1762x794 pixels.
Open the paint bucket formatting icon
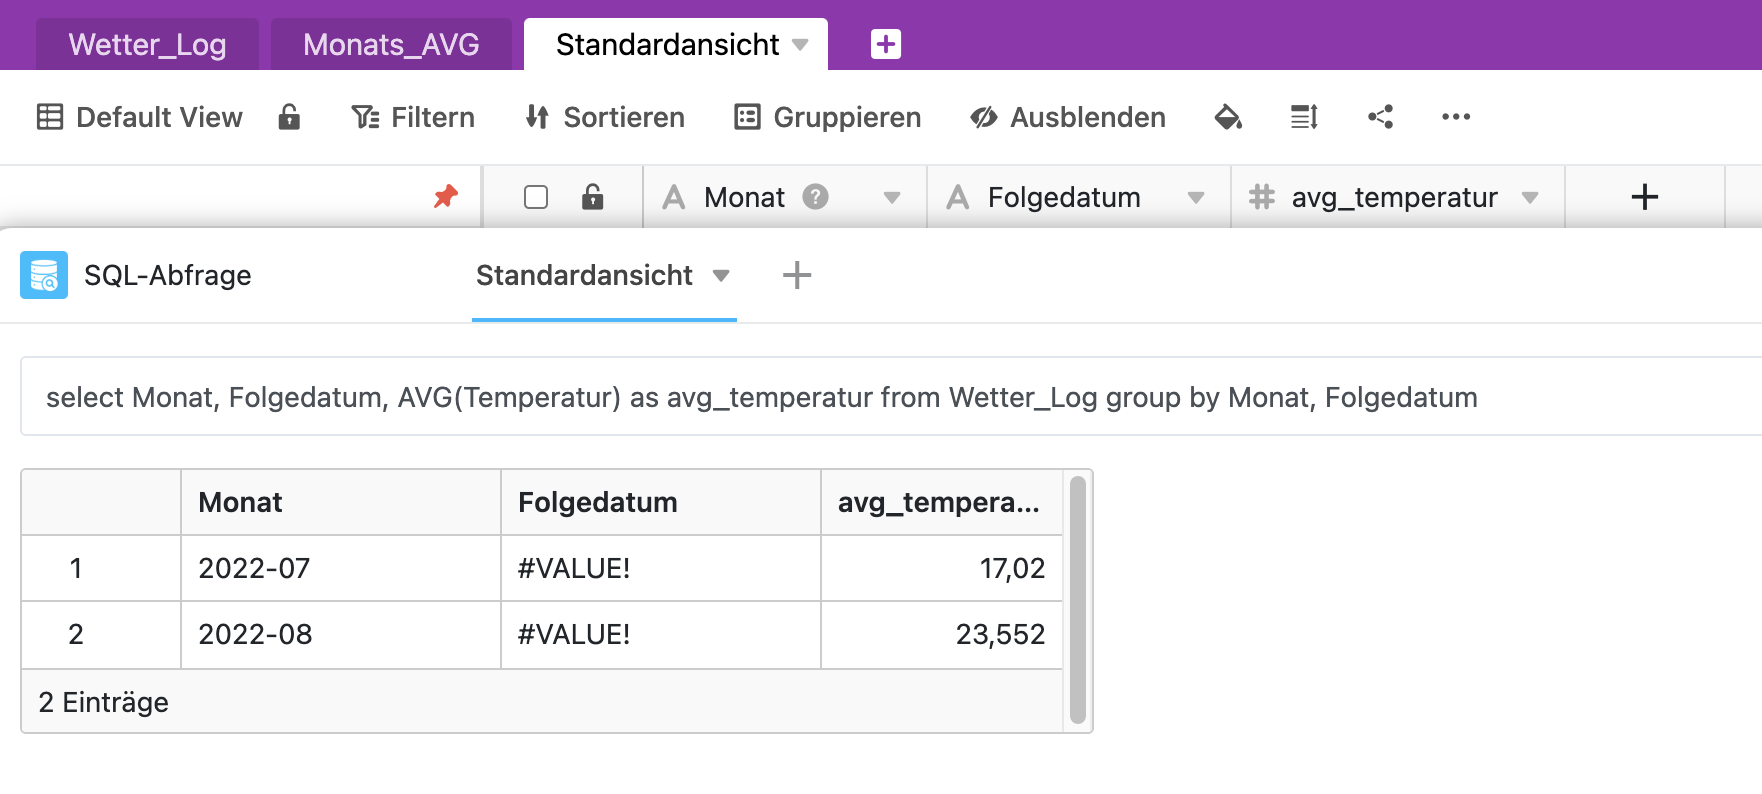pyautogui.click(x=1228, y=117)
